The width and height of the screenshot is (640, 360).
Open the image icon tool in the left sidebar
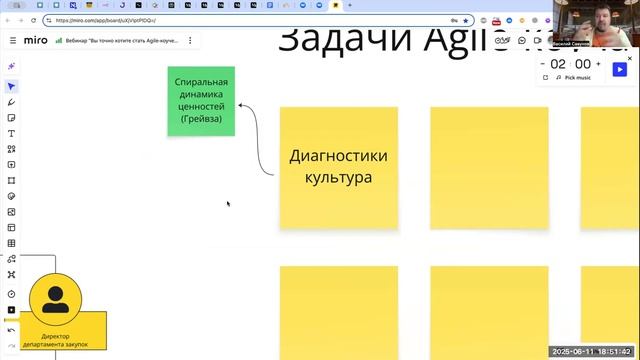click(x=11, y=212)
